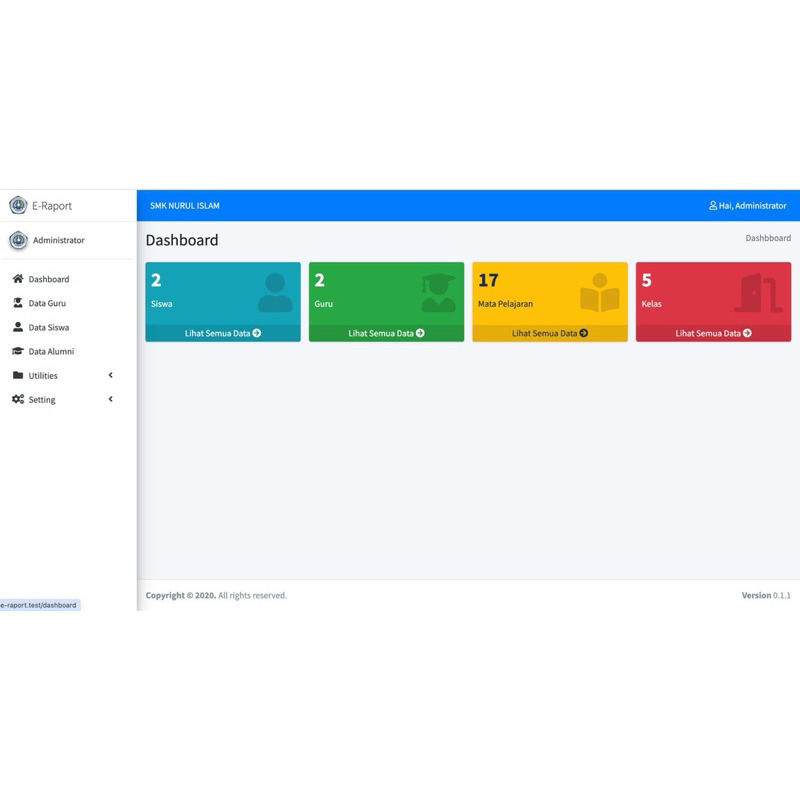Click the Dashboard home icon
This screenshot has height=800, width=800.
(x=18, y=279)
